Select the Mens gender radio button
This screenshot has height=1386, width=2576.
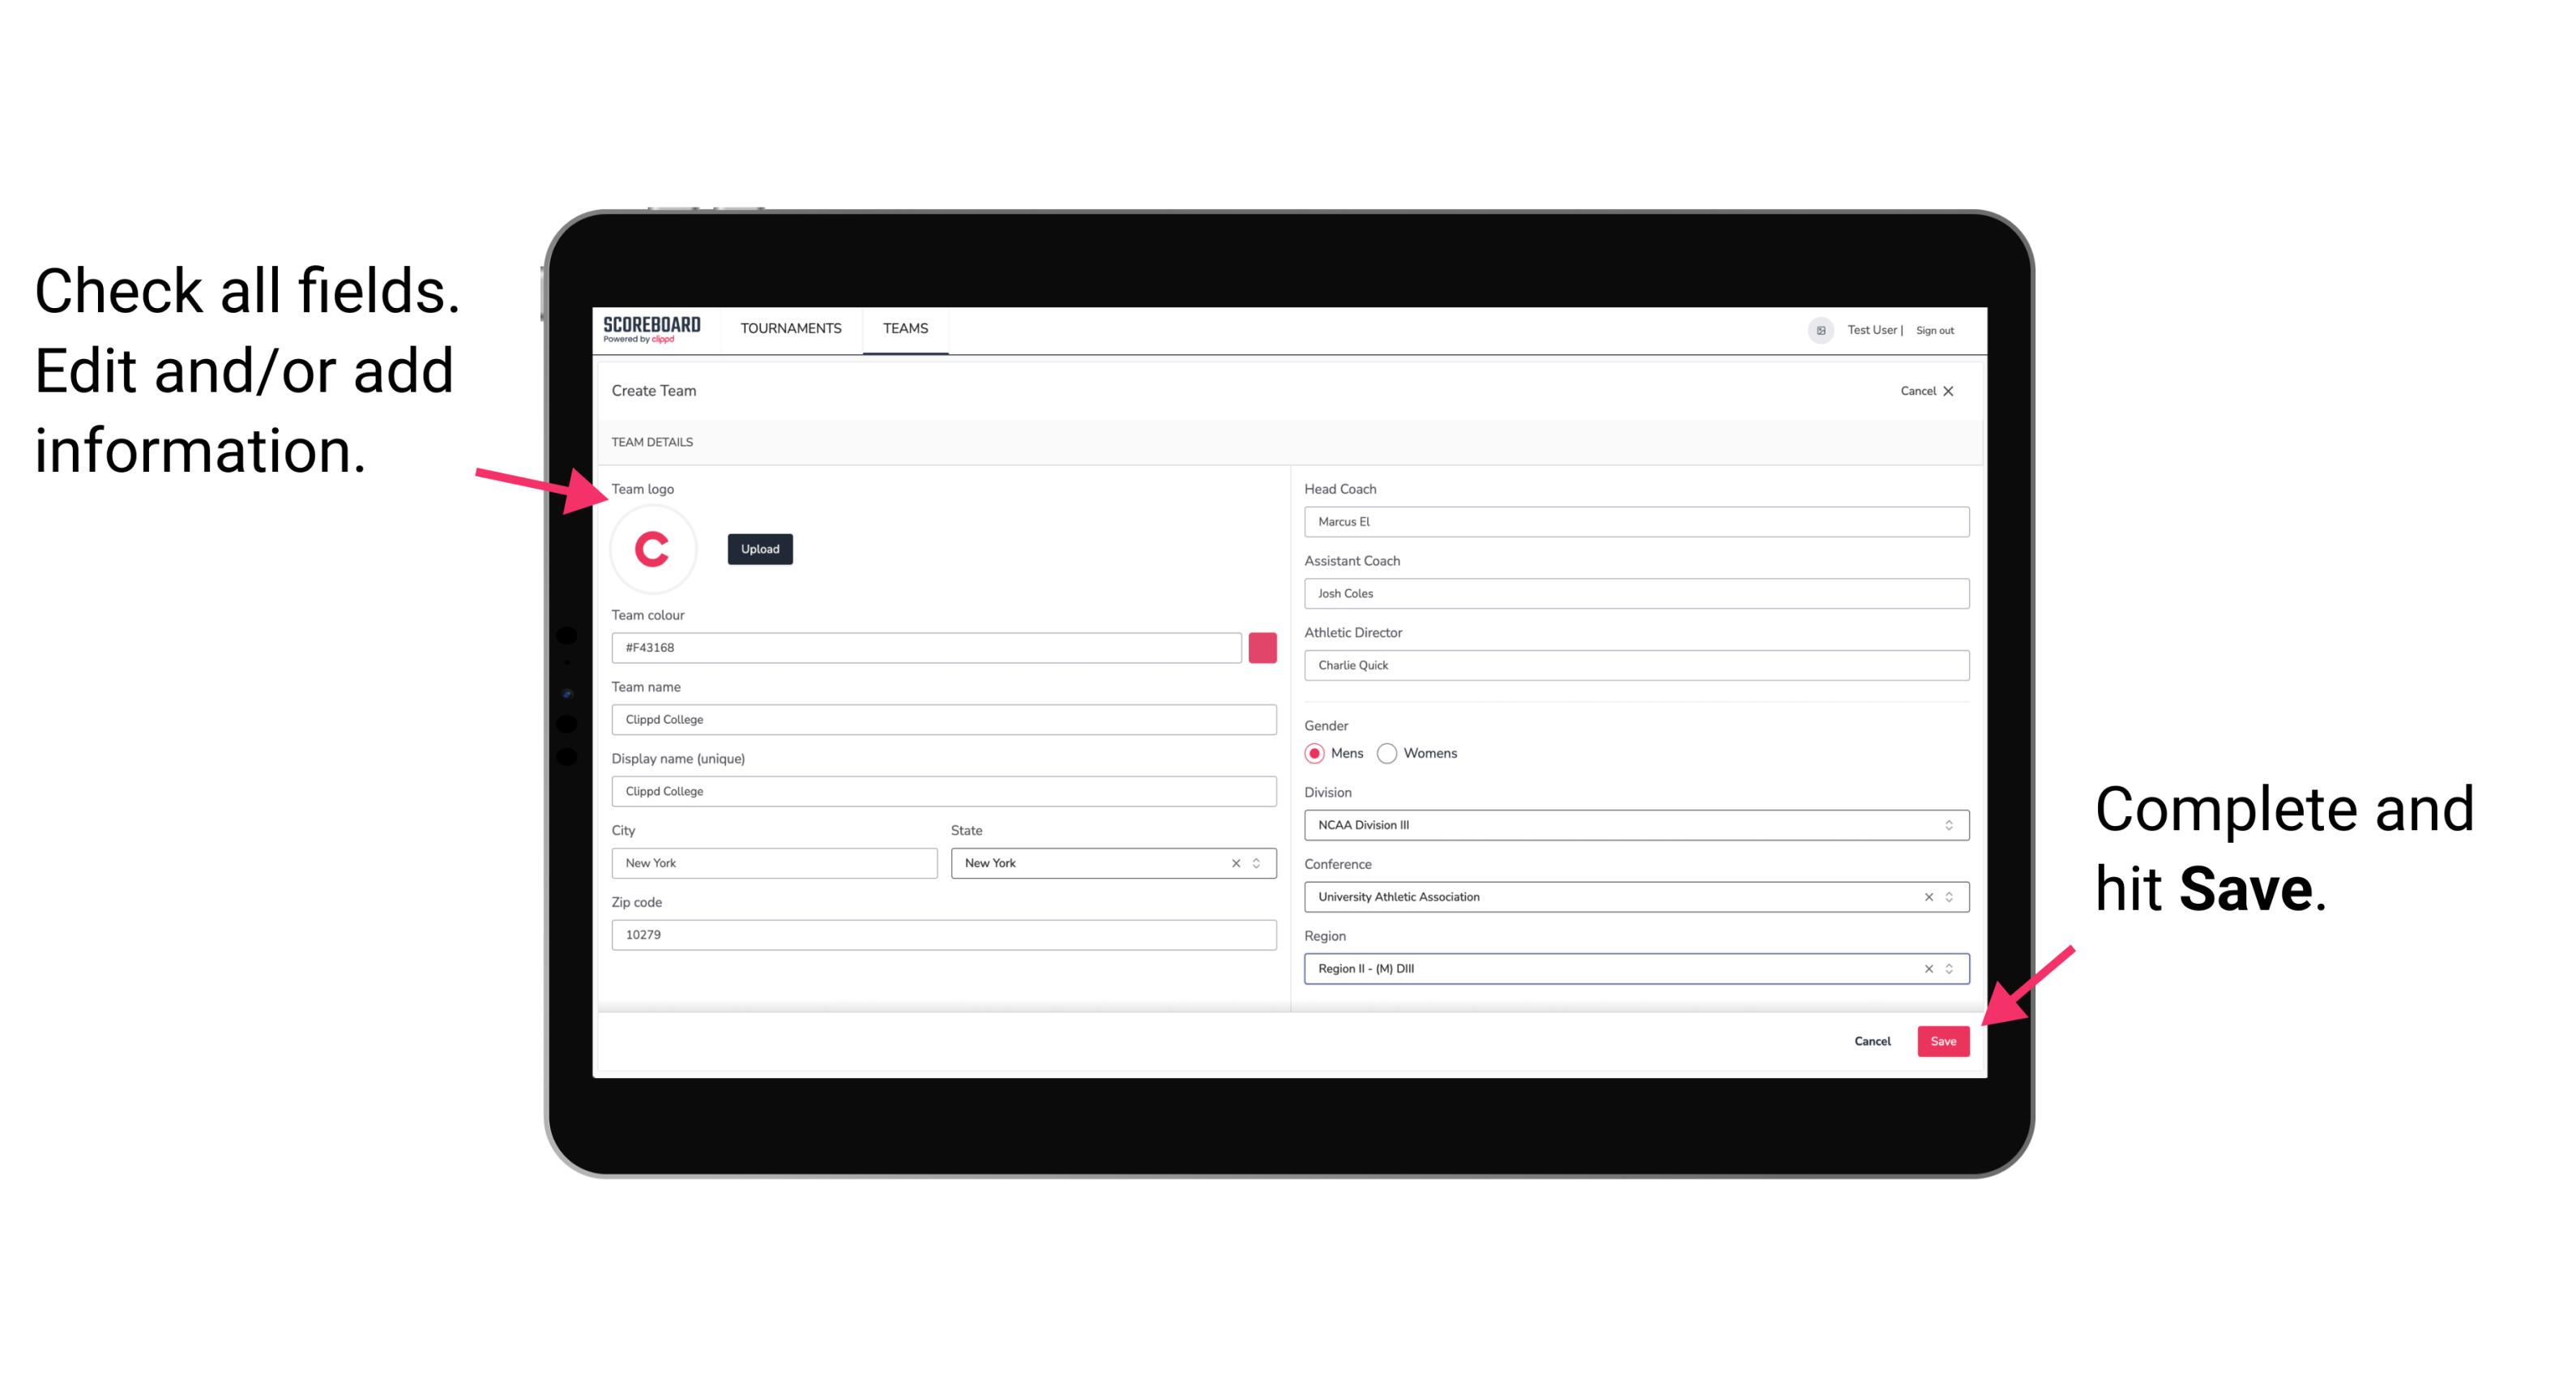1312,753
